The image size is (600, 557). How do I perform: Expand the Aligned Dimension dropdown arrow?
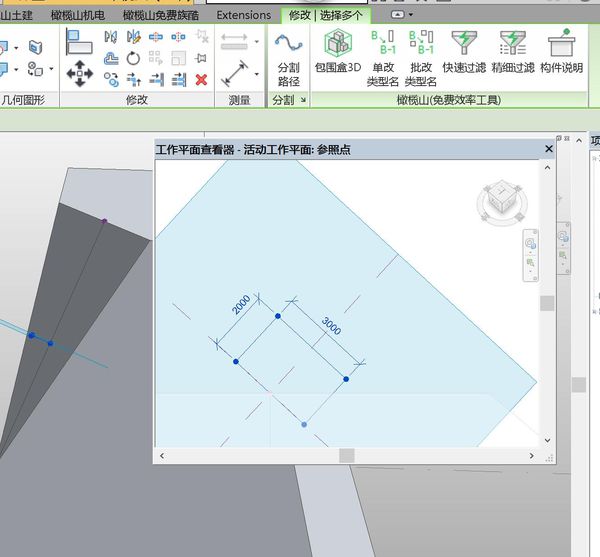point(257,41)
